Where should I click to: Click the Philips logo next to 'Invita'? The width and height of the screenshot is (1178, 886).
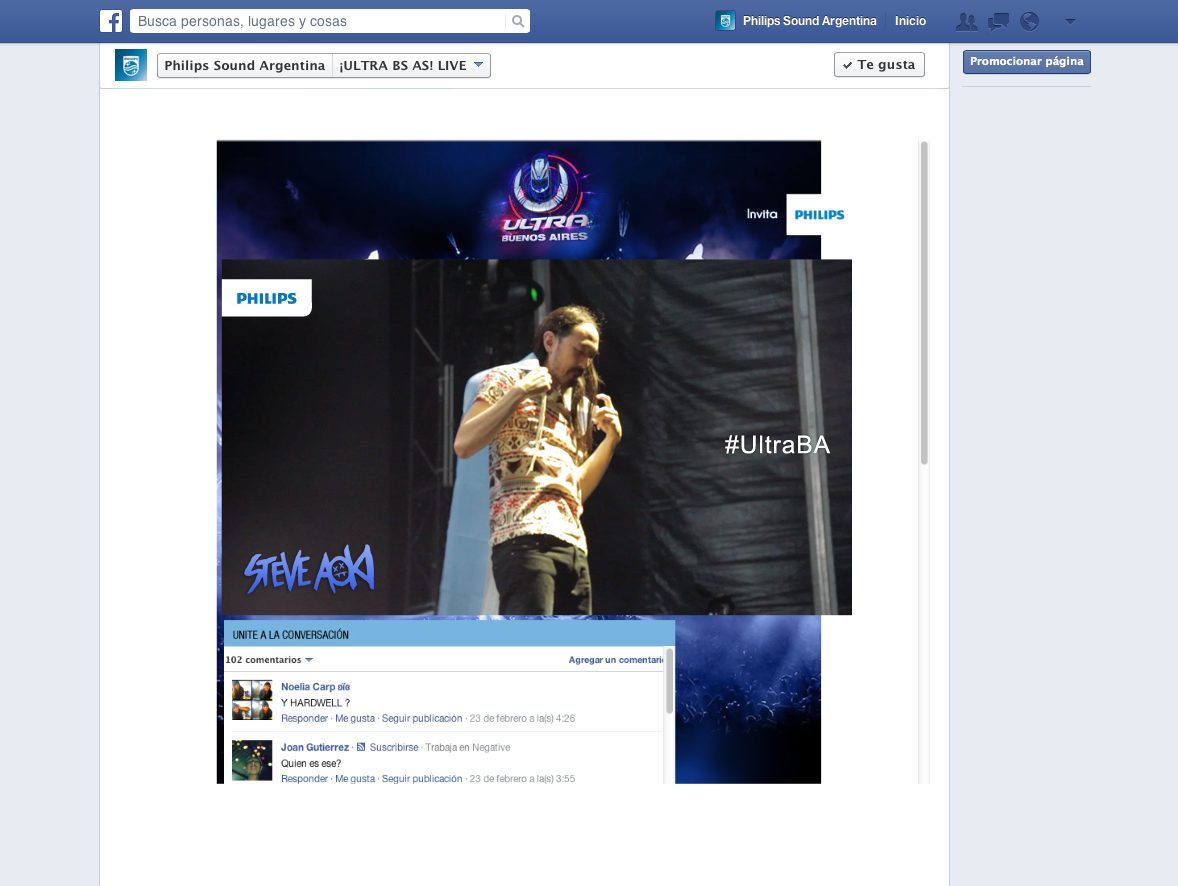coord(819,215)
